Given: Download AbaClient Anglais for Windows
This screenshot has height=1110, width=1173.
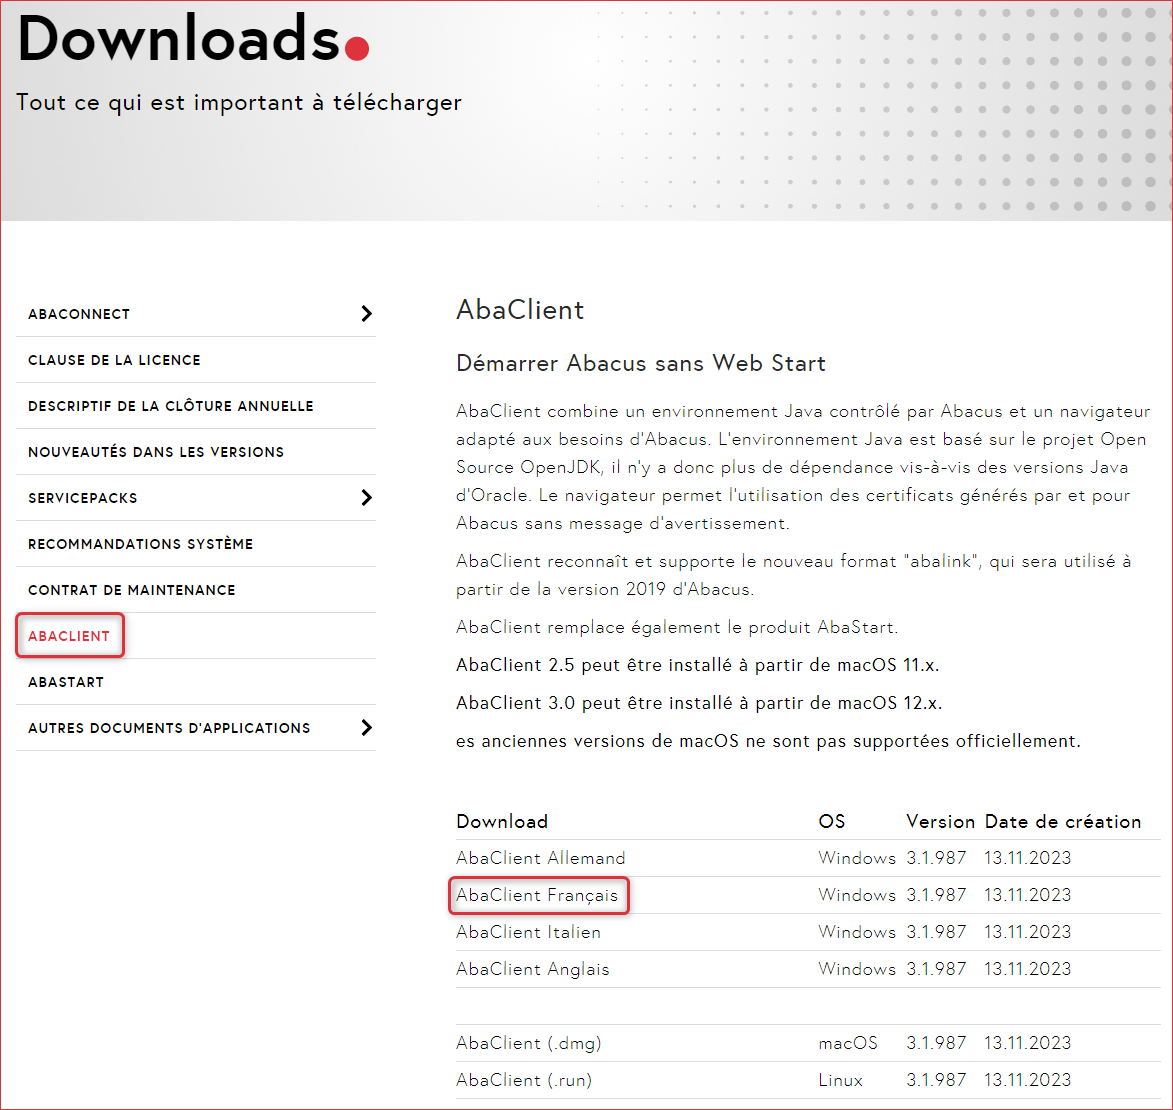Looking at the screenshot, I should pyautogui.click(x=532, y=968).
